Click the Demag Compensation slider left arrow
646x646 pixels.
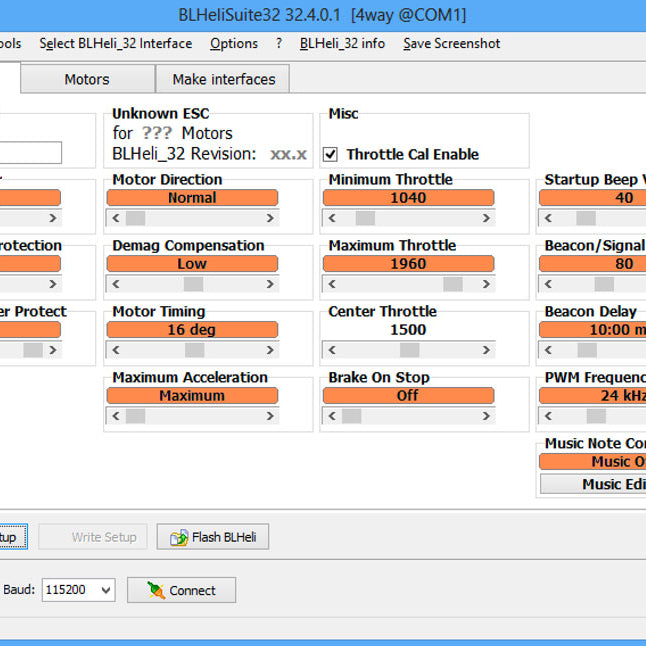point(116,284)
